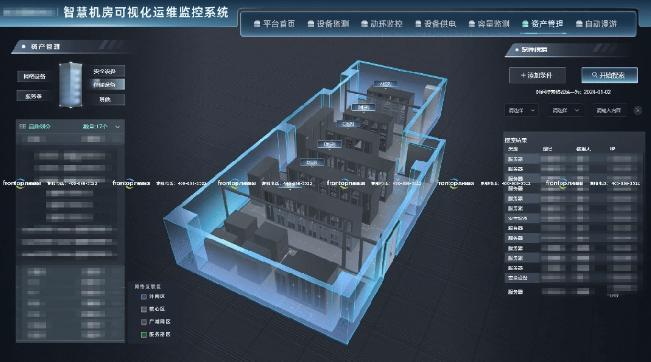Click the round clear icon beside the search input
651x362 pixels.
(638, 110)
